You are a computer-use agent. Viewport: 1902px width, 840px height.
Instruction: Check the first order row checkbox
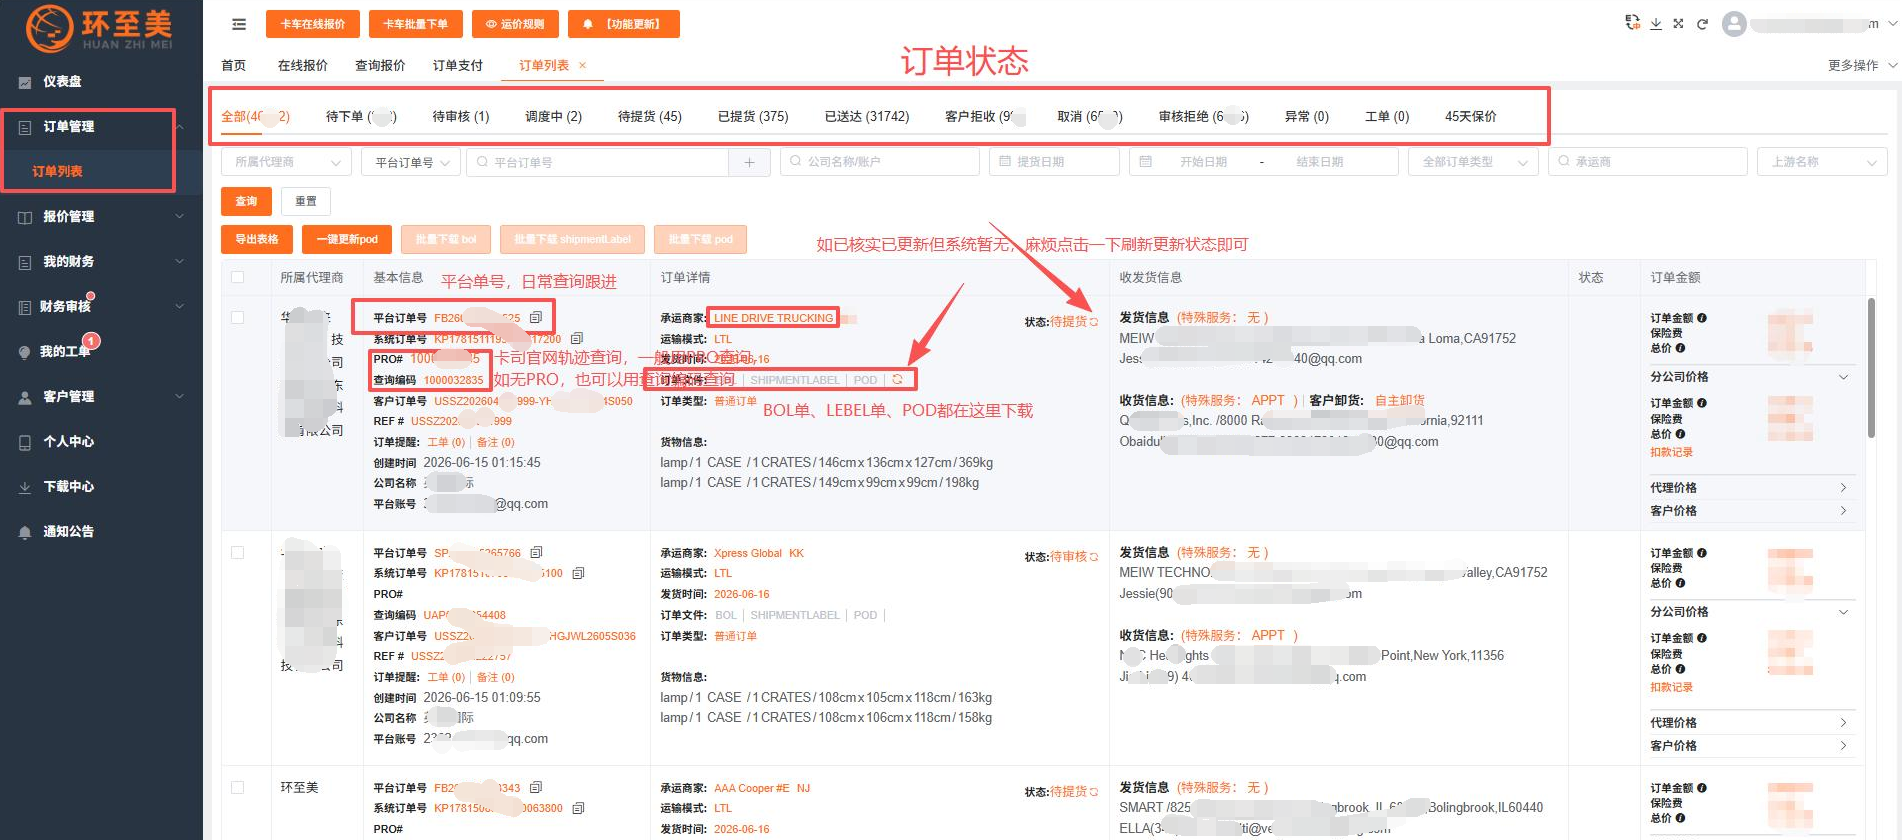[237, 317]
